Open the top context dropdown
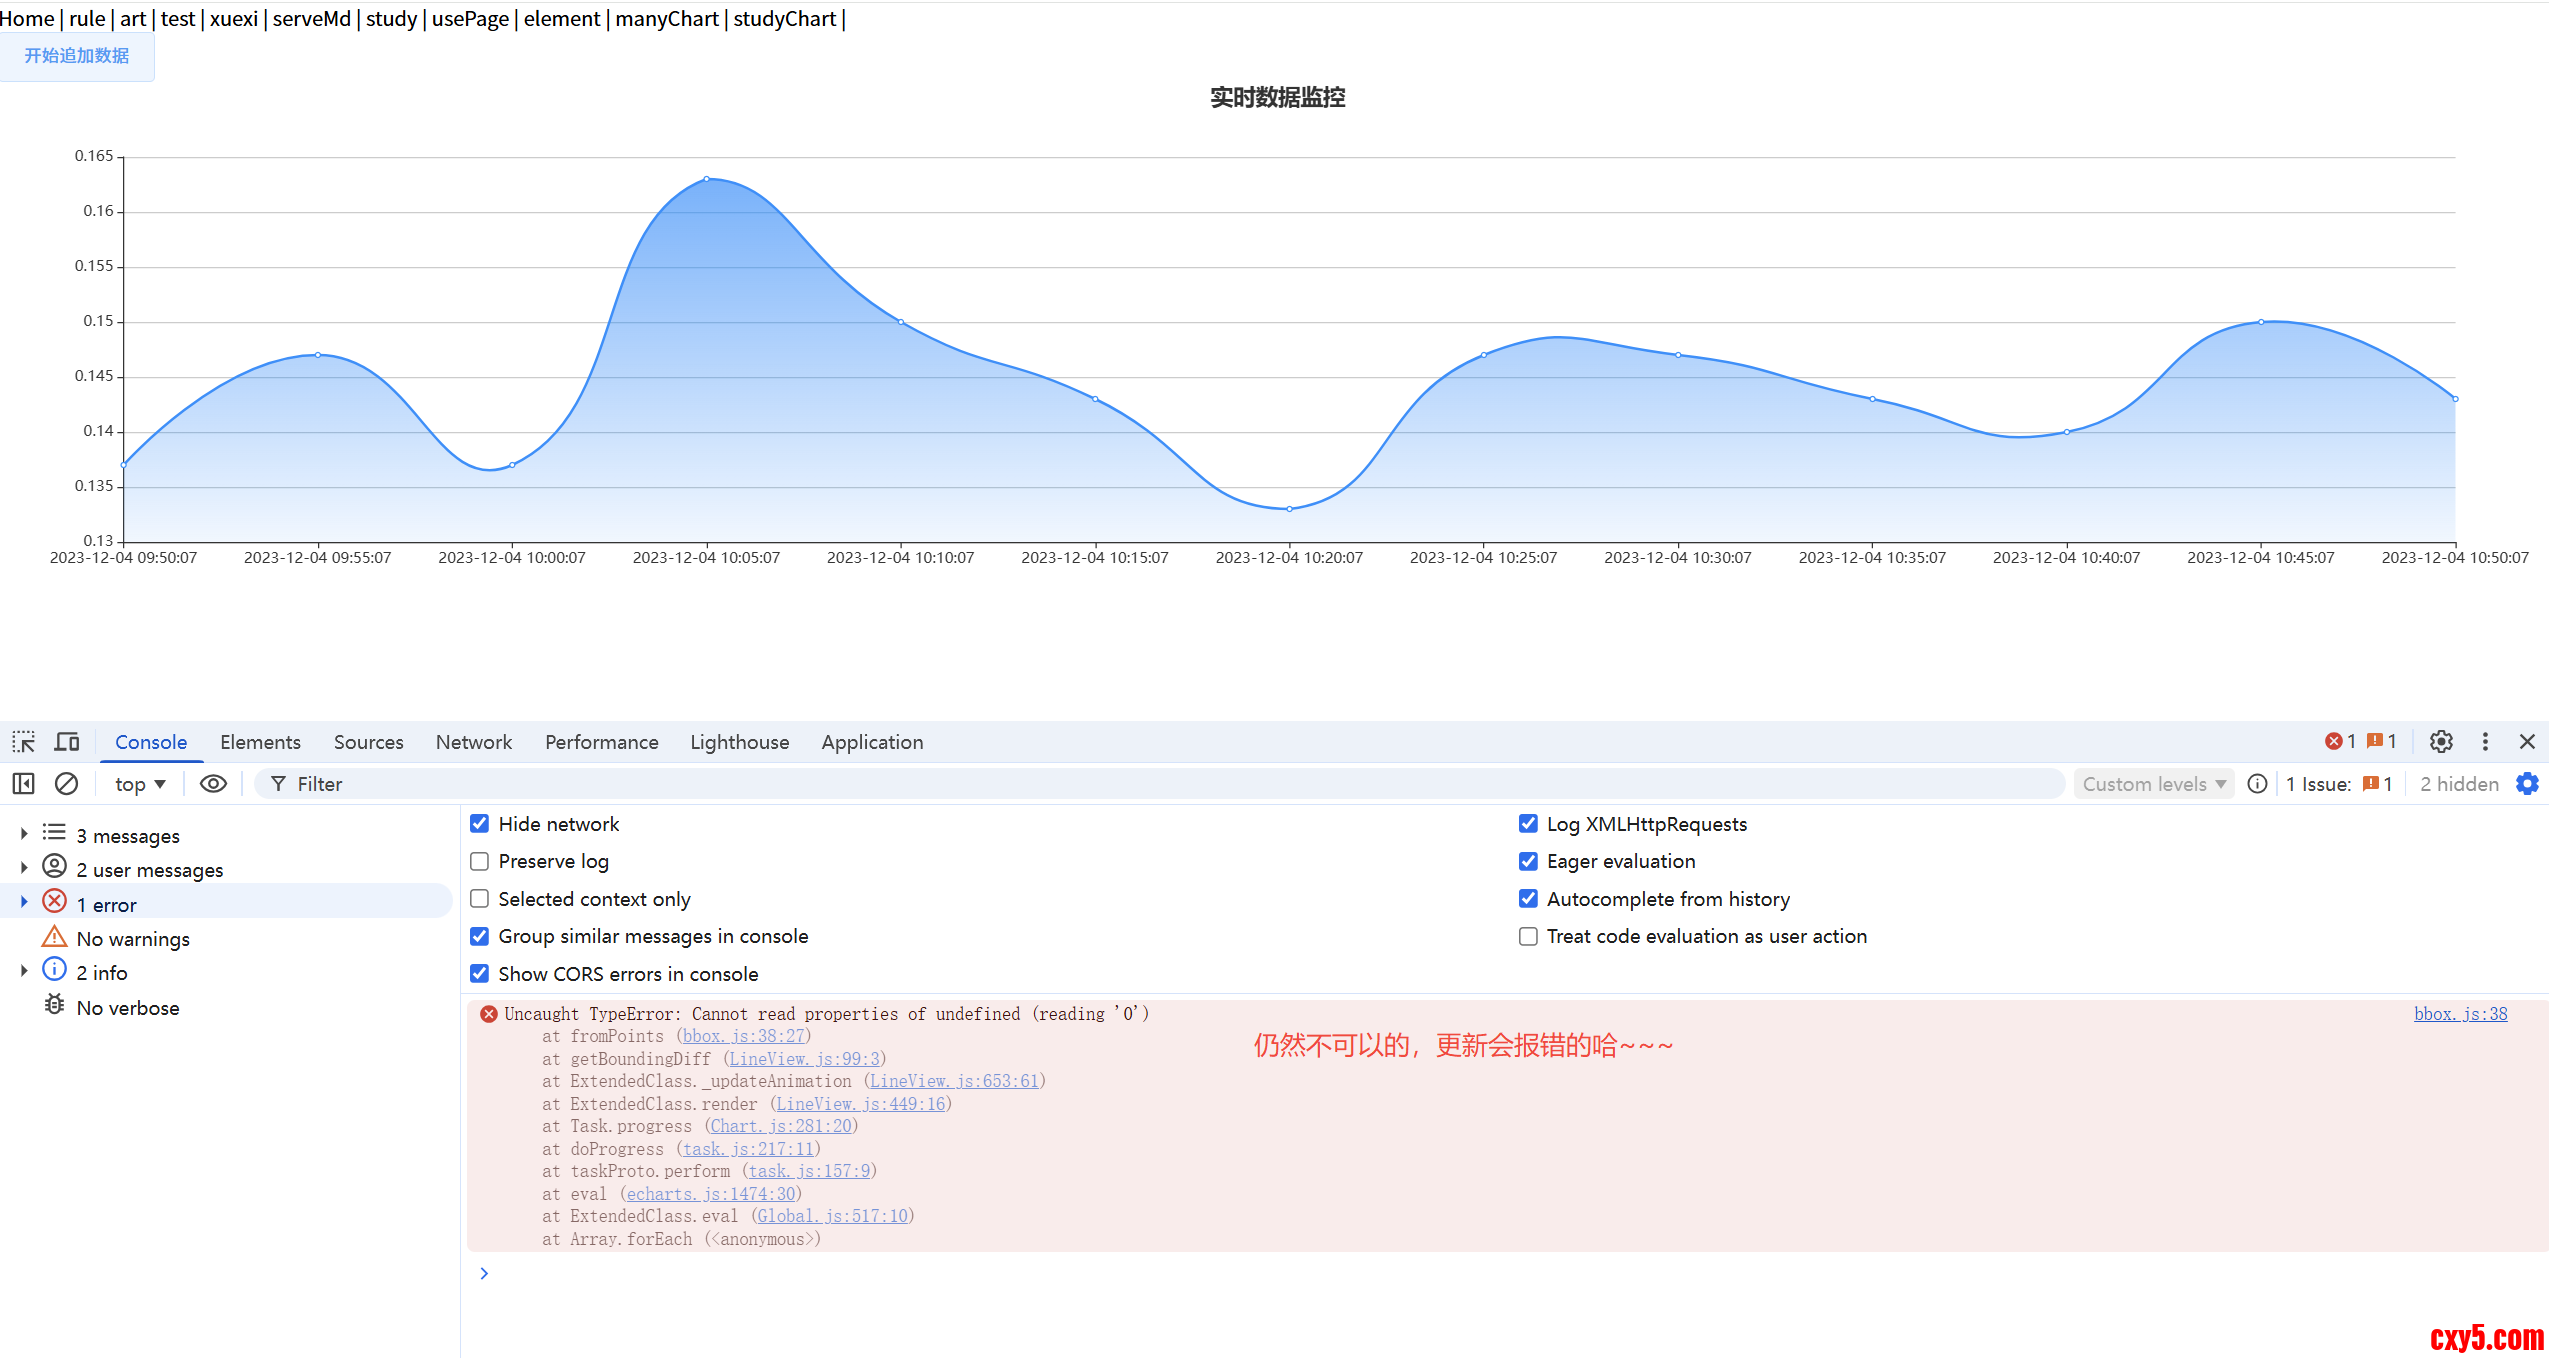The height and width of the screenshot is (1358, 2549). pyautogui.click(x=139, y=784)
